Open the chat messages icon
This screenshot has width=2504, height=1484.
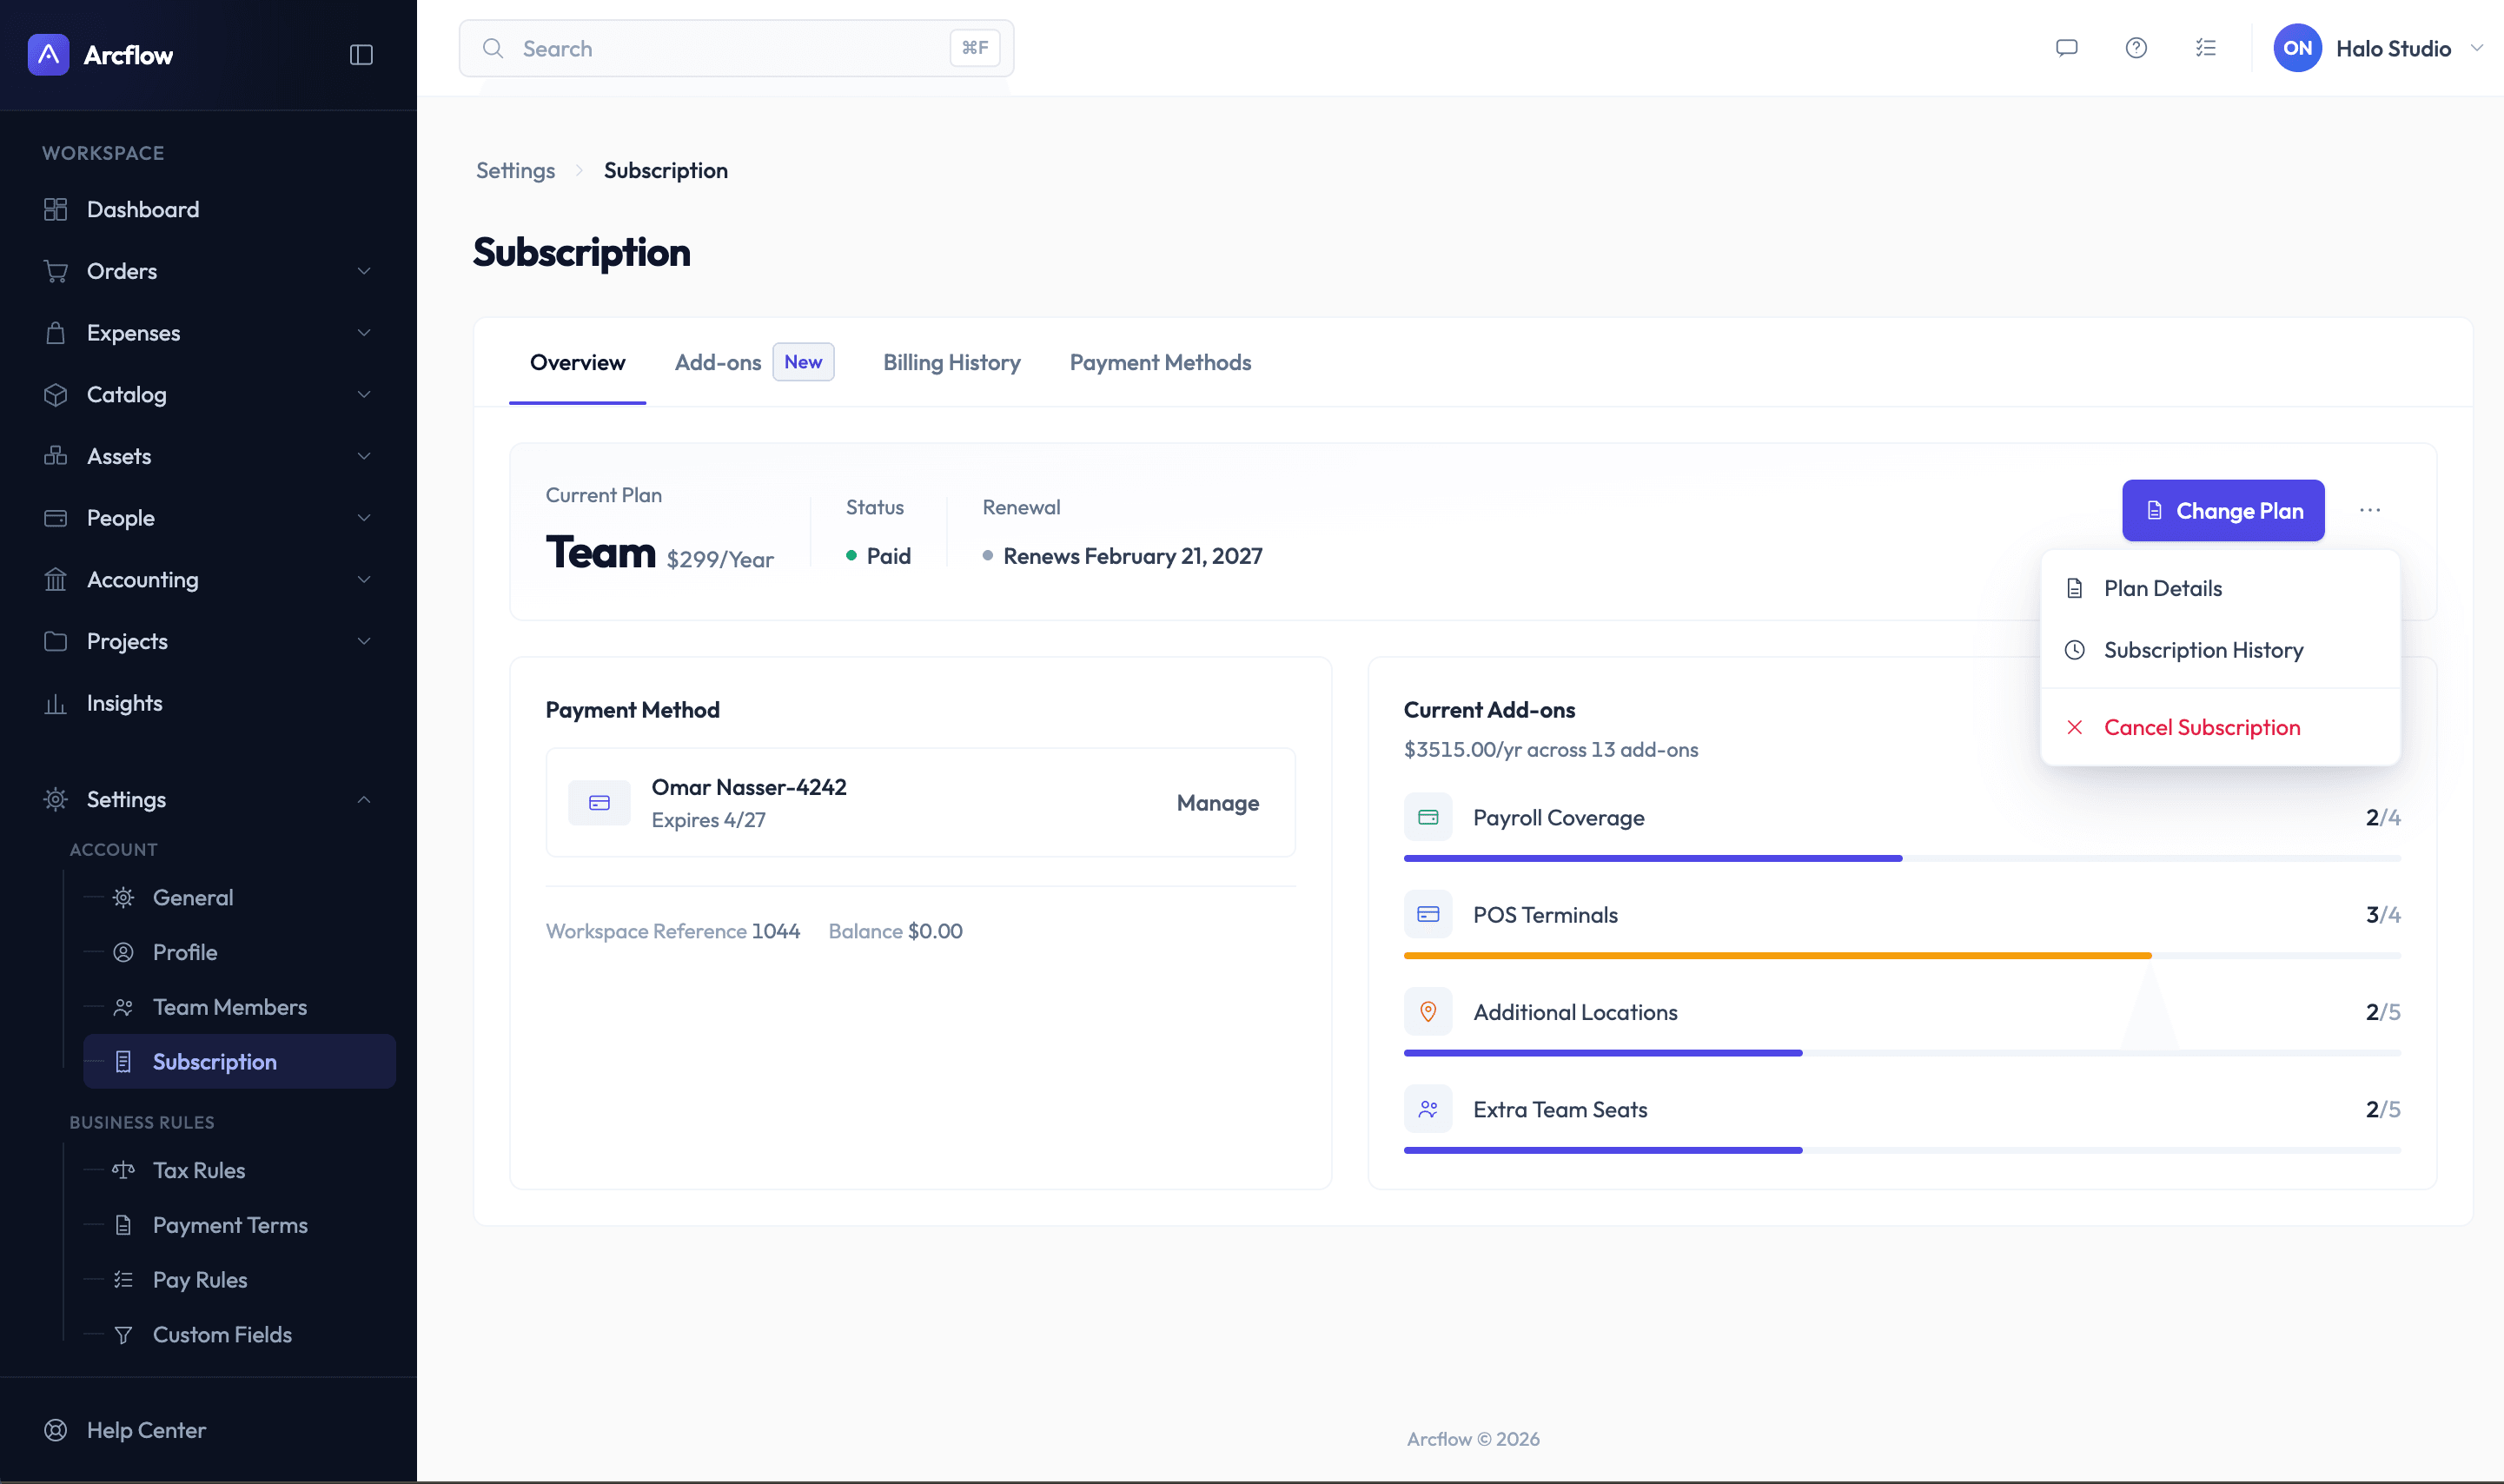click(2066, 48)
